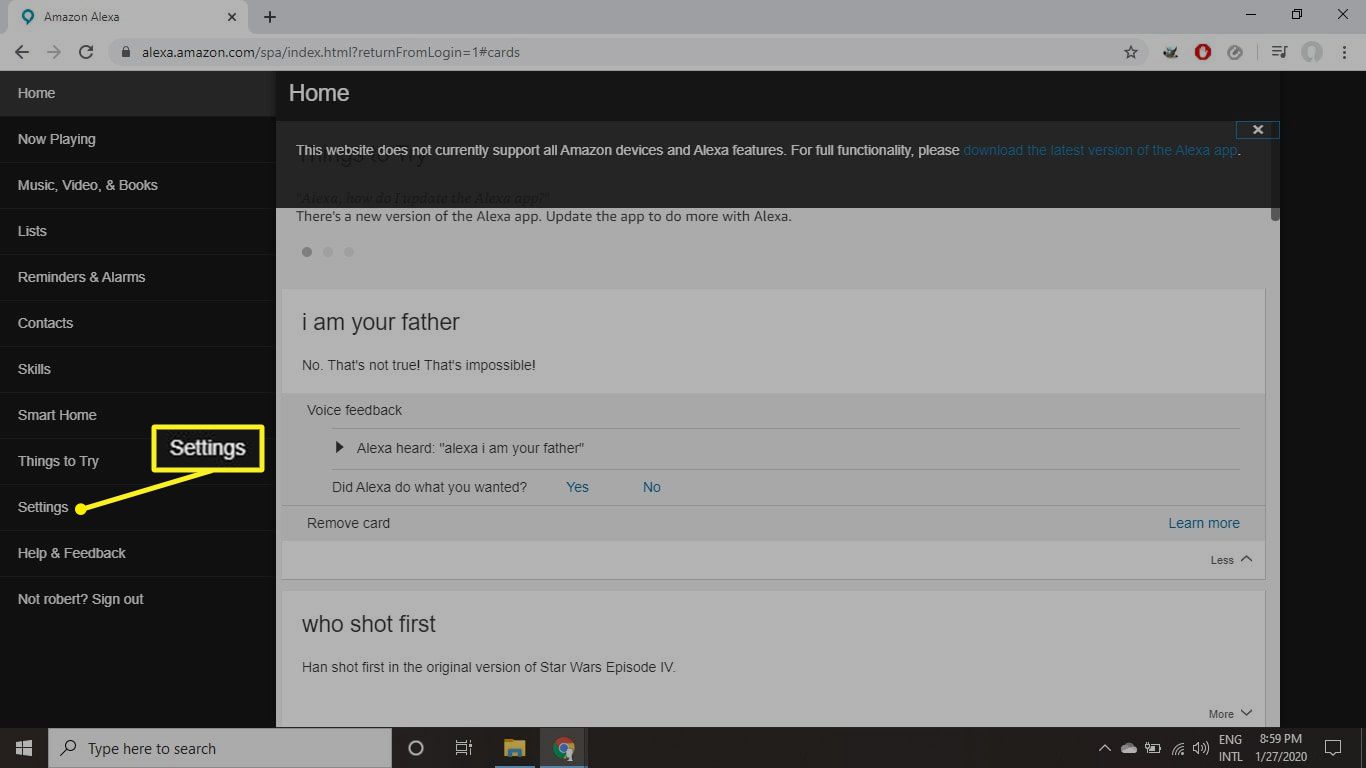
Task: Click the gray circular extension icon
Action: 1235,52
